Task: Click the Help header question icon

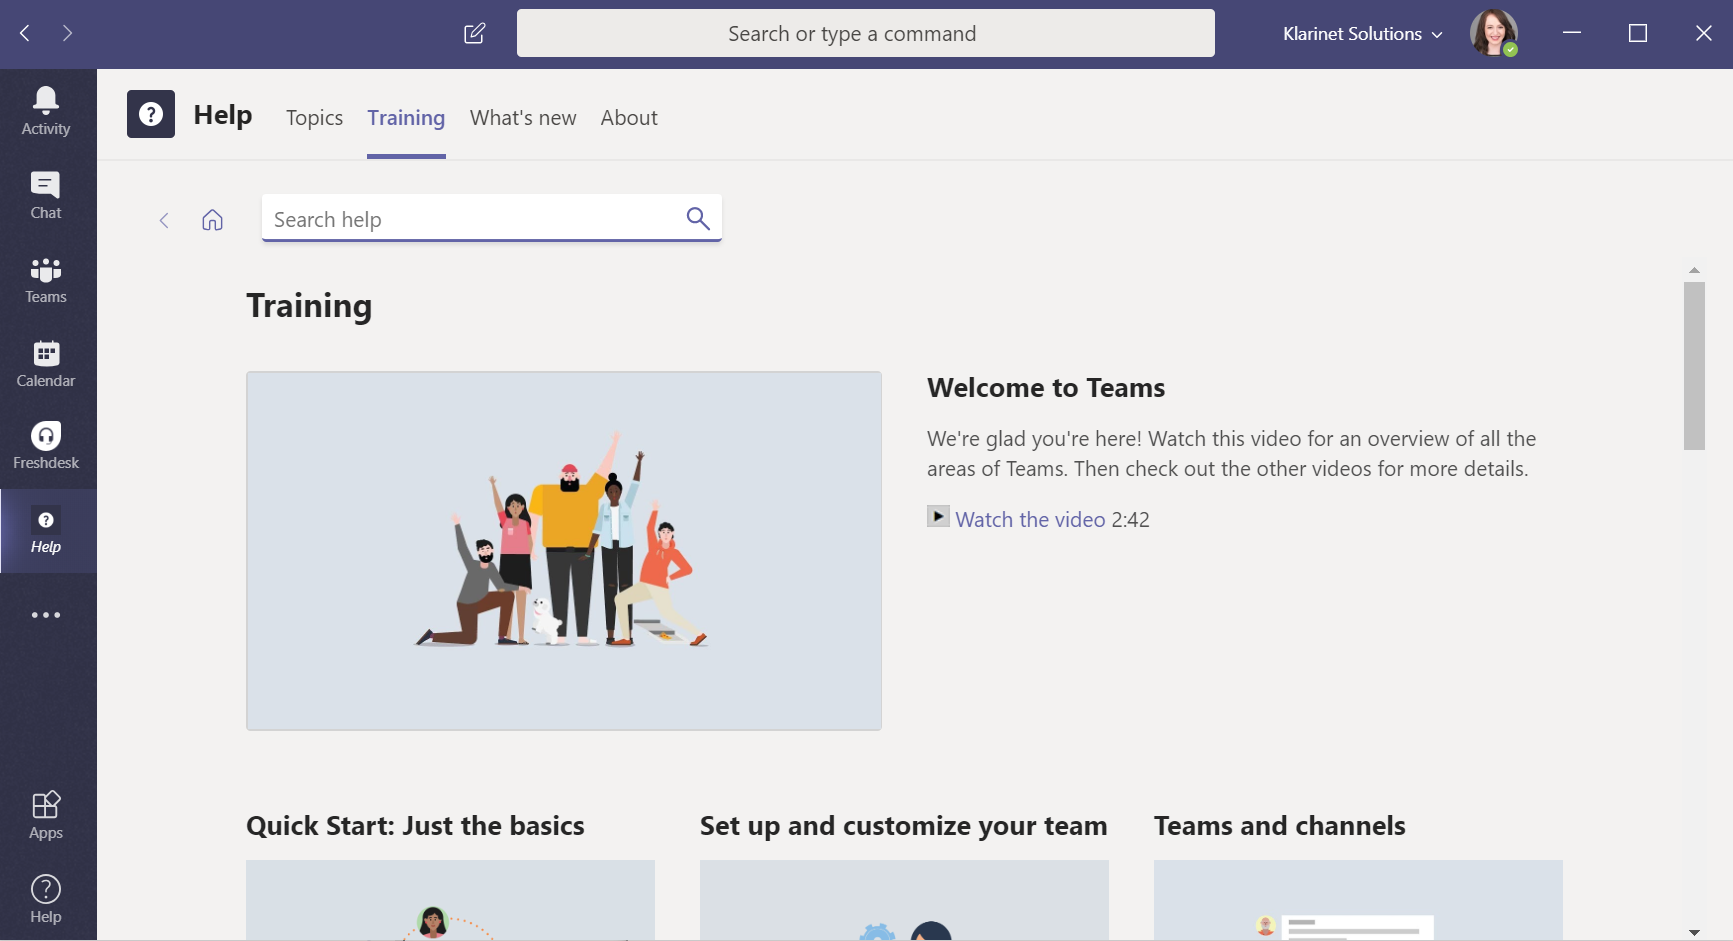Action: 151,114
